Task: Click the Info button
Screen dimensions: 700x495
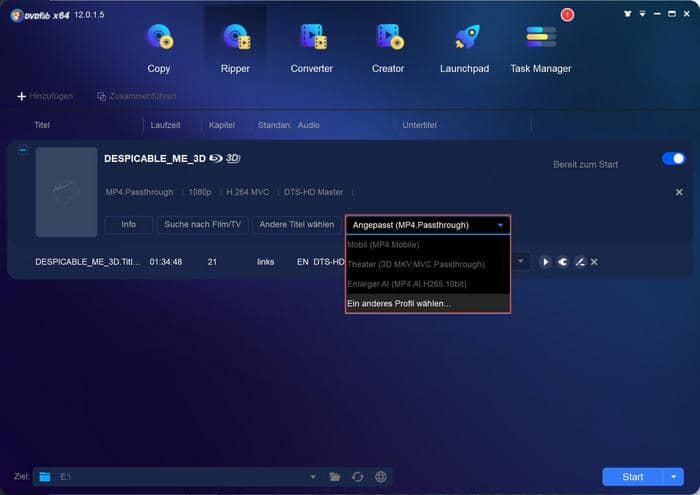Action: click(129, 225)
